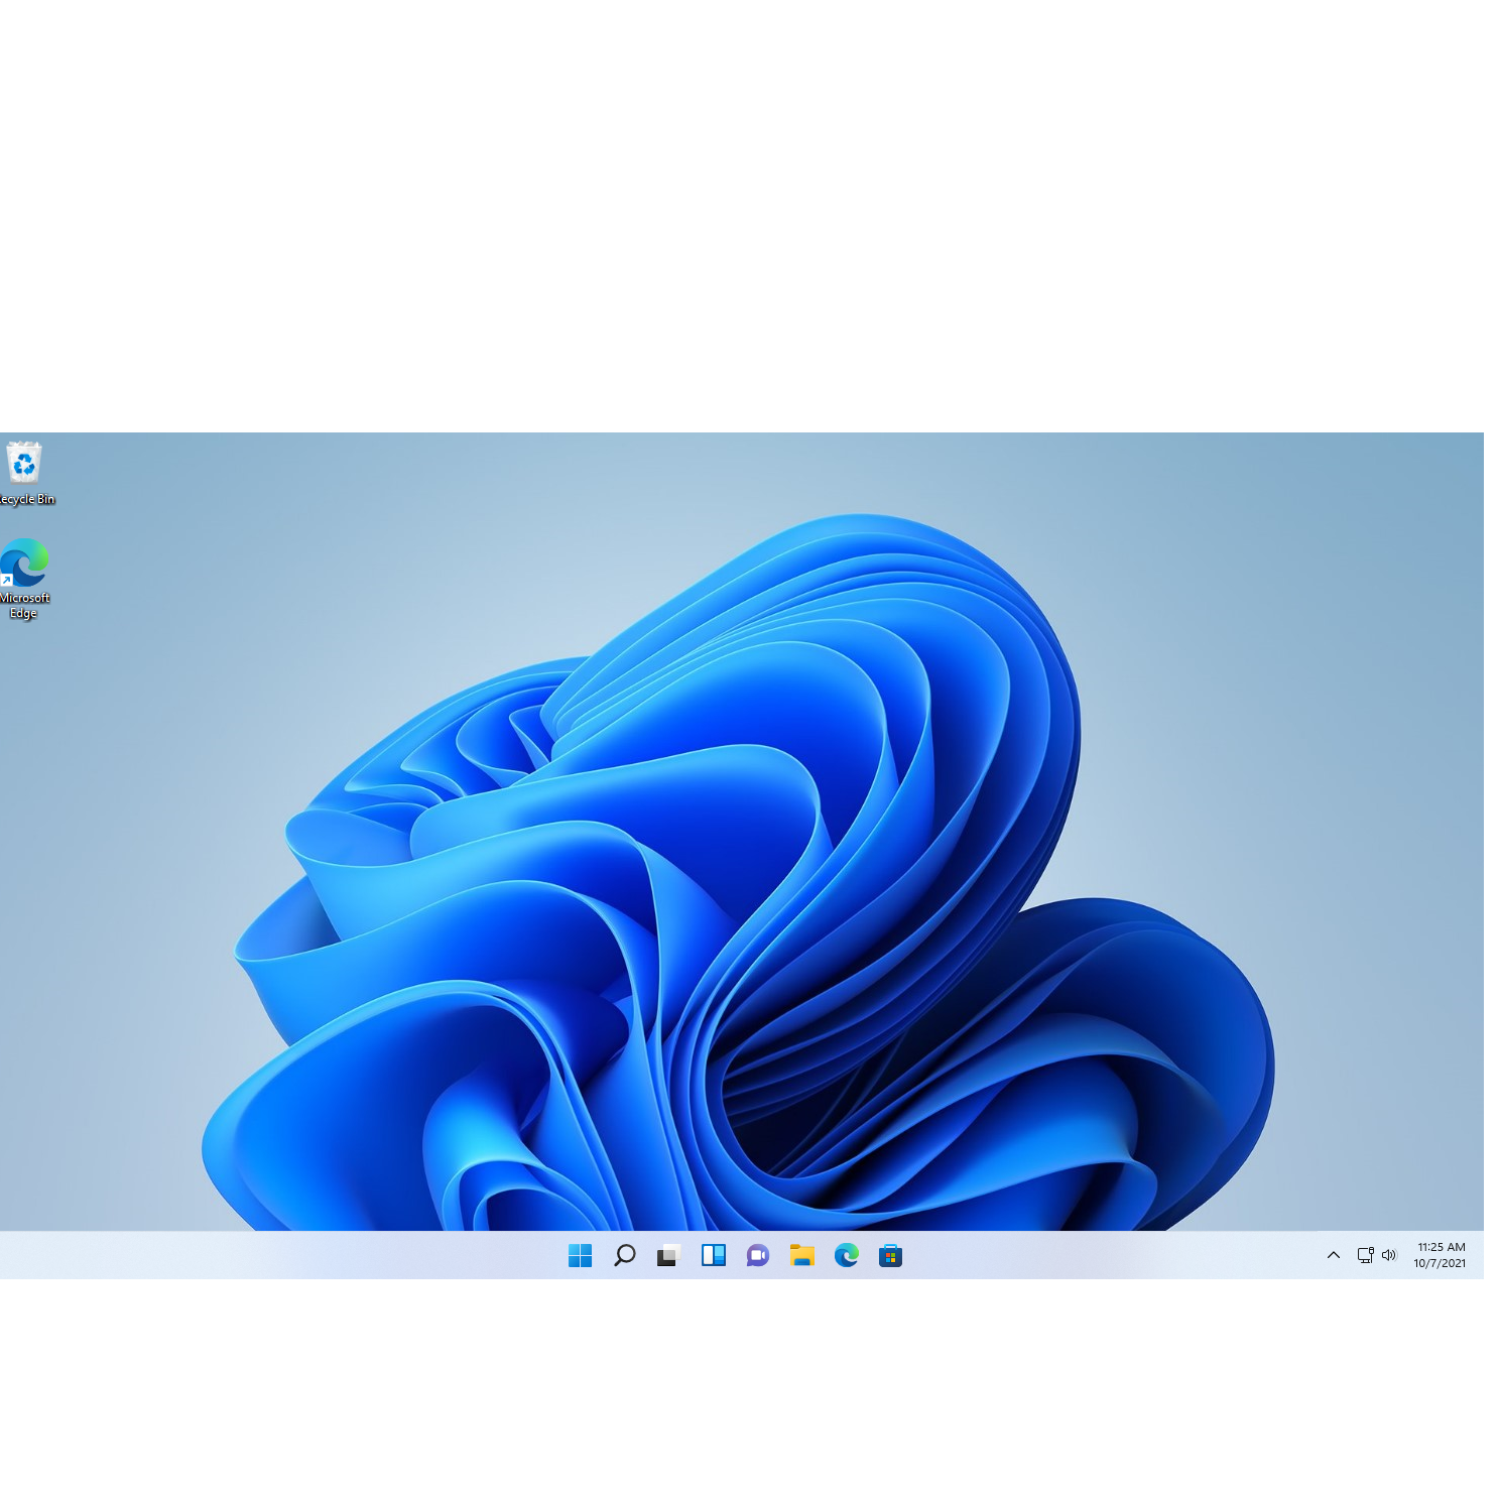This screenshot has width=1500, height=1500.
Task: Click the volume speaker tray icon
Action: pyautogui.click(x=1389, y=1255)
